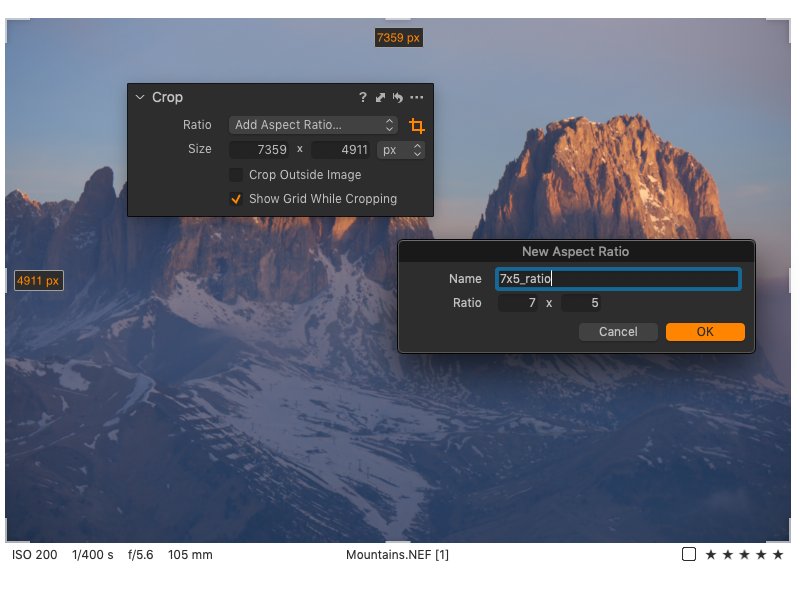Image resolution: width=800 pixels, height=595 pixels.
Task: Reset the Crop tool with undo arrow
Action: click(398, 97)
